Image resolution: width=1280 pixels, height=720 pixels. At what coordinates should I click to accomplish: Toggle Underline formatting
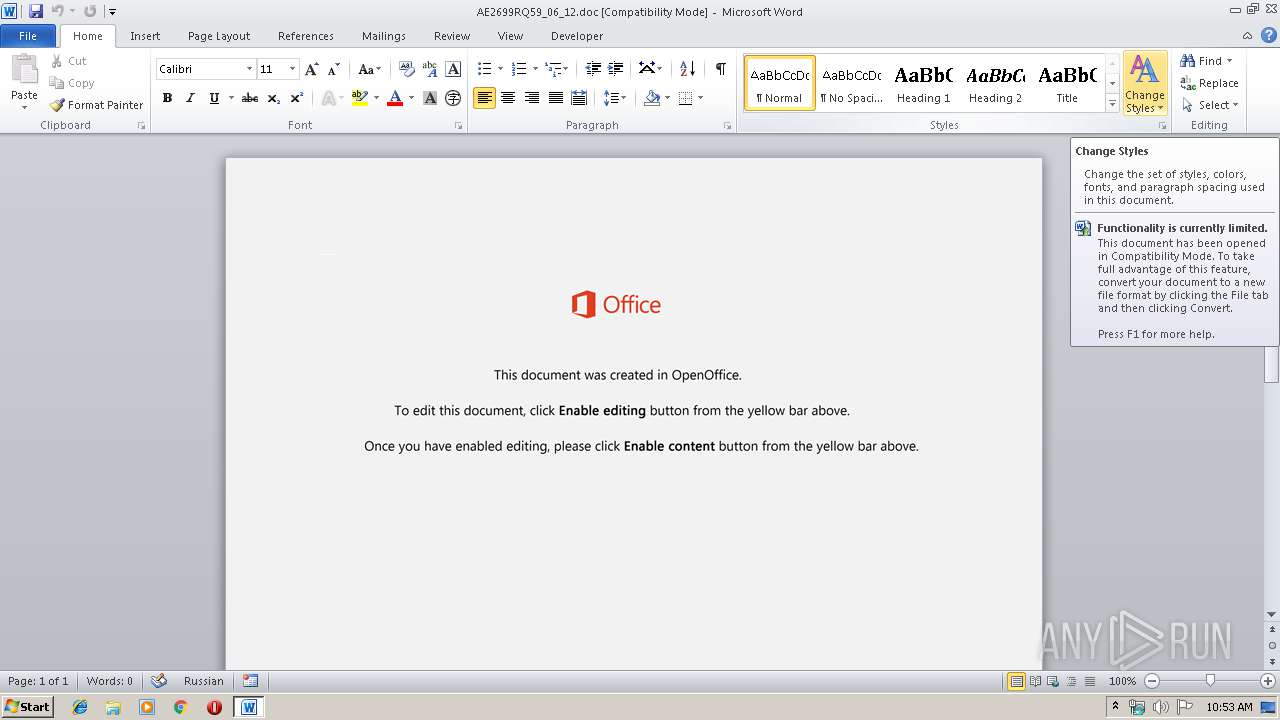point(214,98)
